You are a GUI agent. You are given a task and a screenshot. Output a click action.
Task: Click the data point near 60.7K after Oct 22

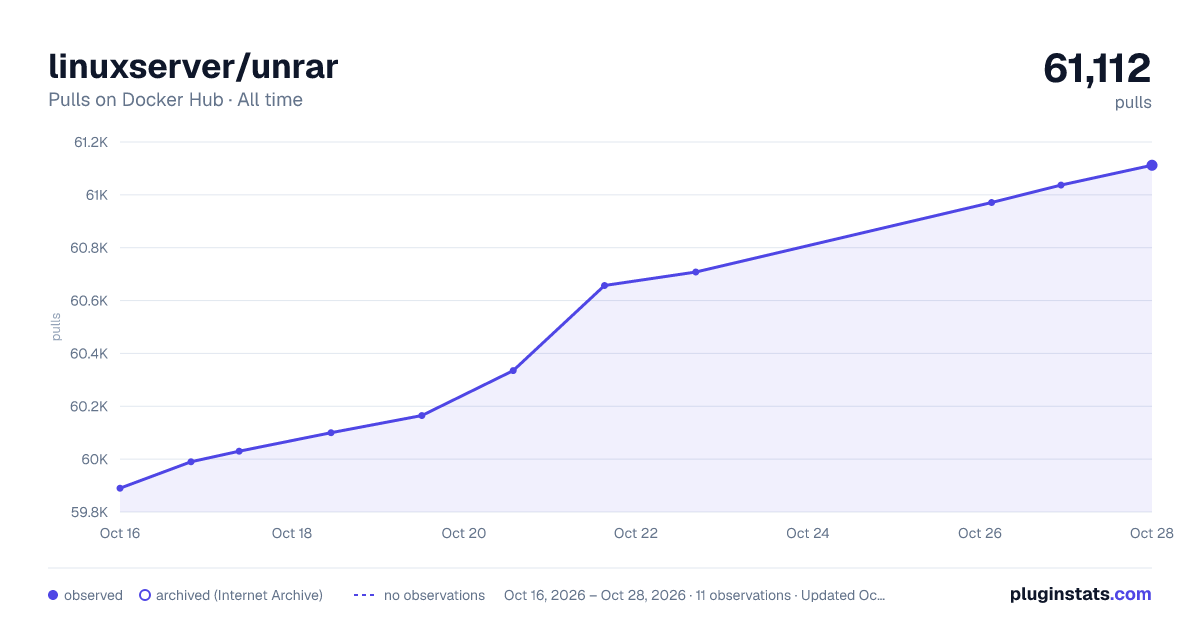695,272
